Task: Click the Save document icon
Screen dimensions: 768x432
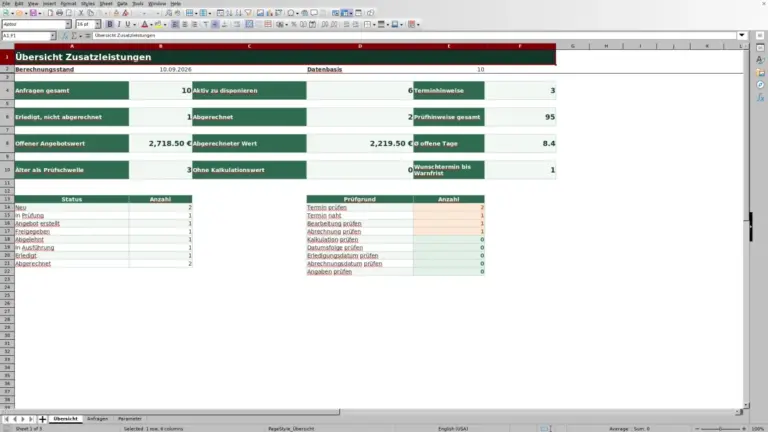Action: pyautogui.click(x=33, y=13)
